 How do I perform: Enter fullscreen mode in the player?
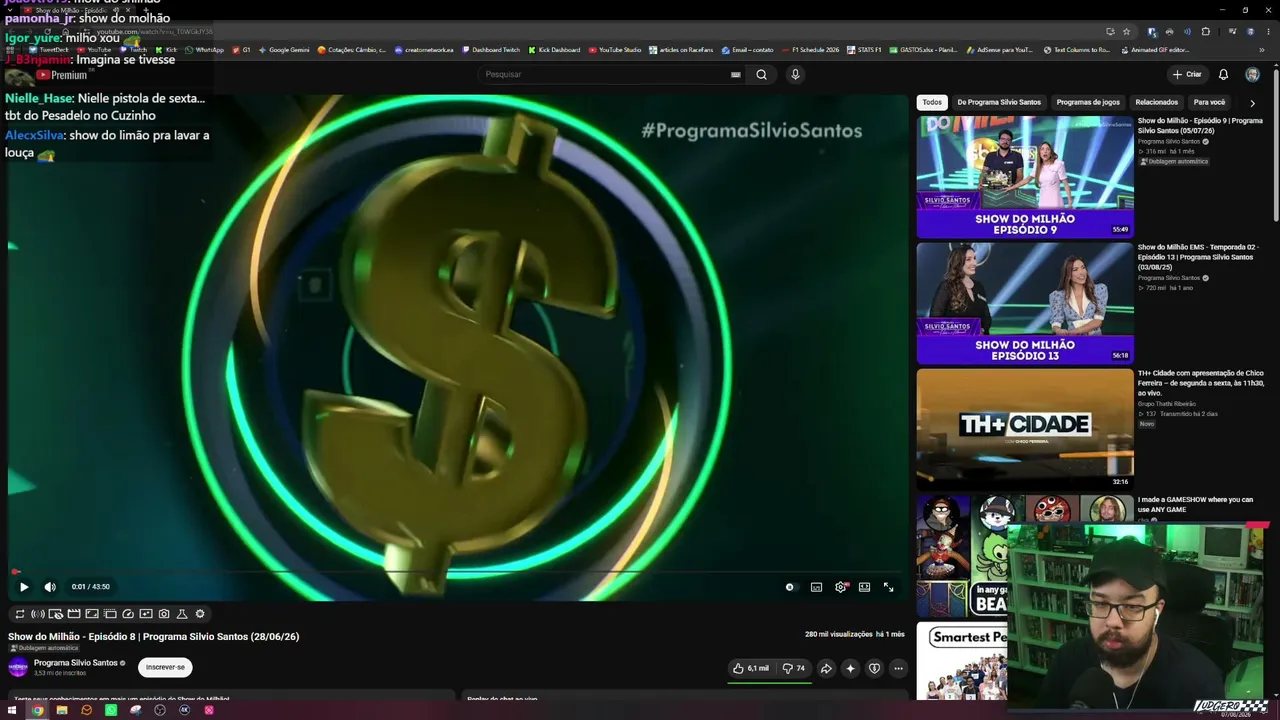click(888, 587)
